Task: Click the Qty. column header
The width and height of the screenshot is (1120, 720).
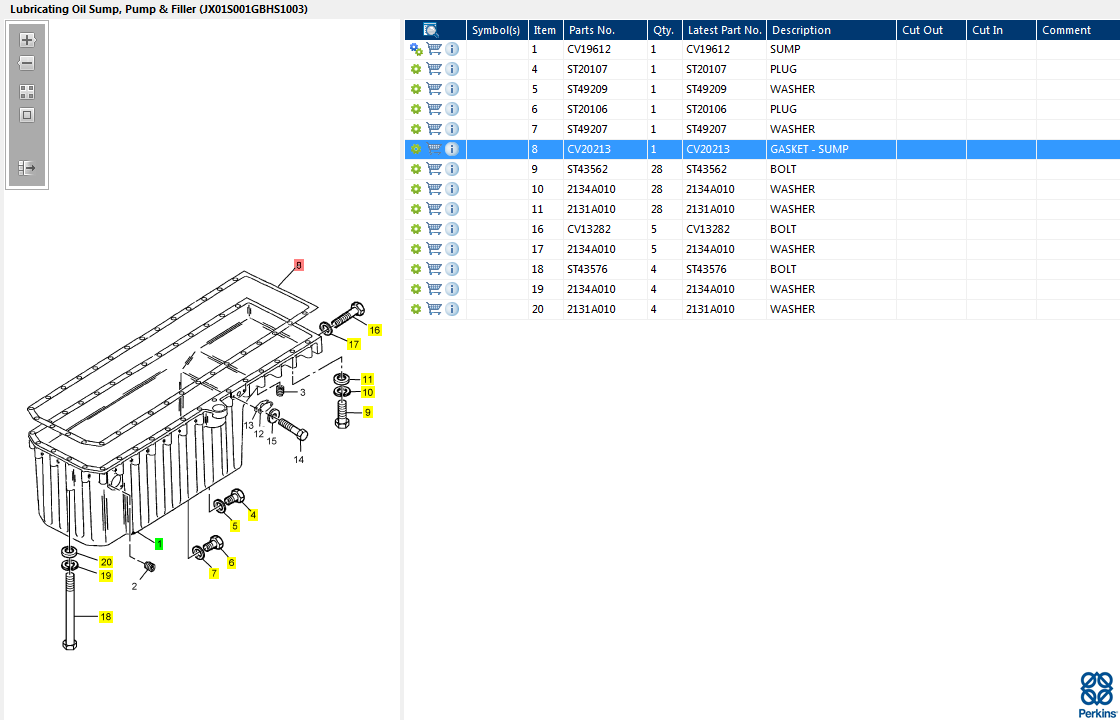Action: pyautogui.click(x=663, y=30)
